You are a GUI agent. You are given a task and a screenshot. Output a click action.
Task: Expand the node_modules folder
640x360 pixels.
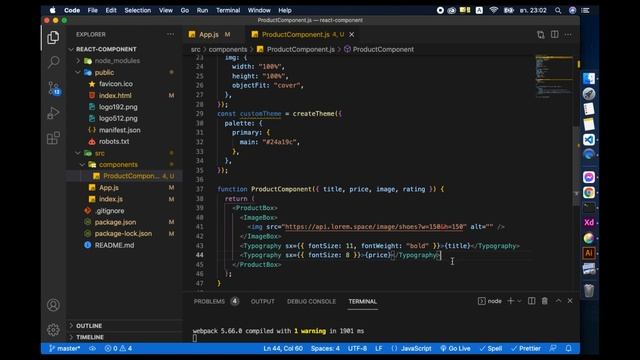[x=124, y=61]
